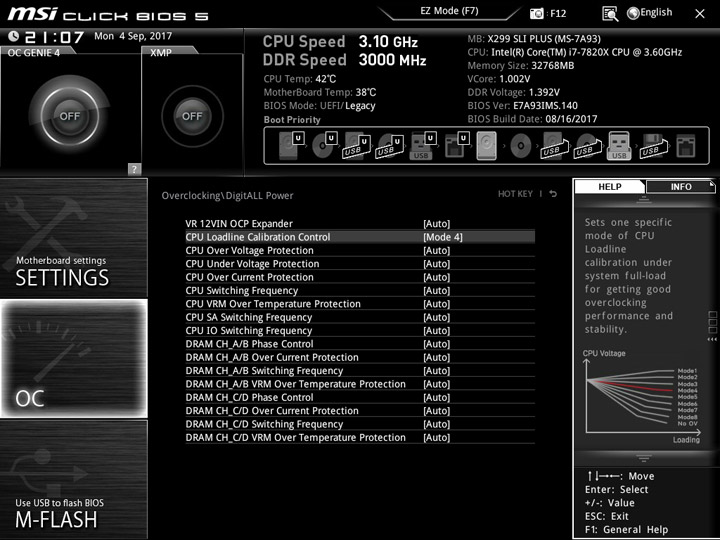Viewport: 720px width, 540px height.
Task: Click the Help panel bottom collapse handle
Action: click(644, 458)
